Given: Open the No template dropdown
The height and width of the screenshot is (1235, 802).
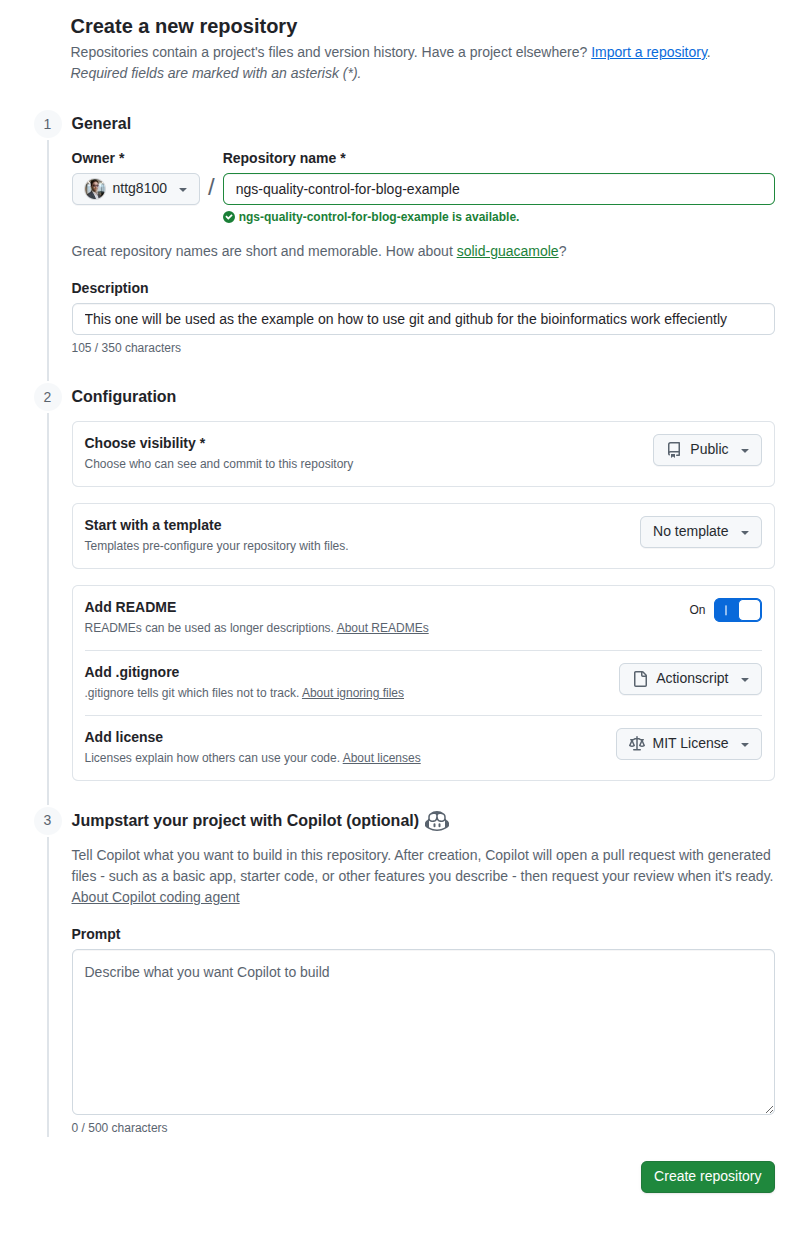Looking at the screenshot, I should [x=700, y=531].
